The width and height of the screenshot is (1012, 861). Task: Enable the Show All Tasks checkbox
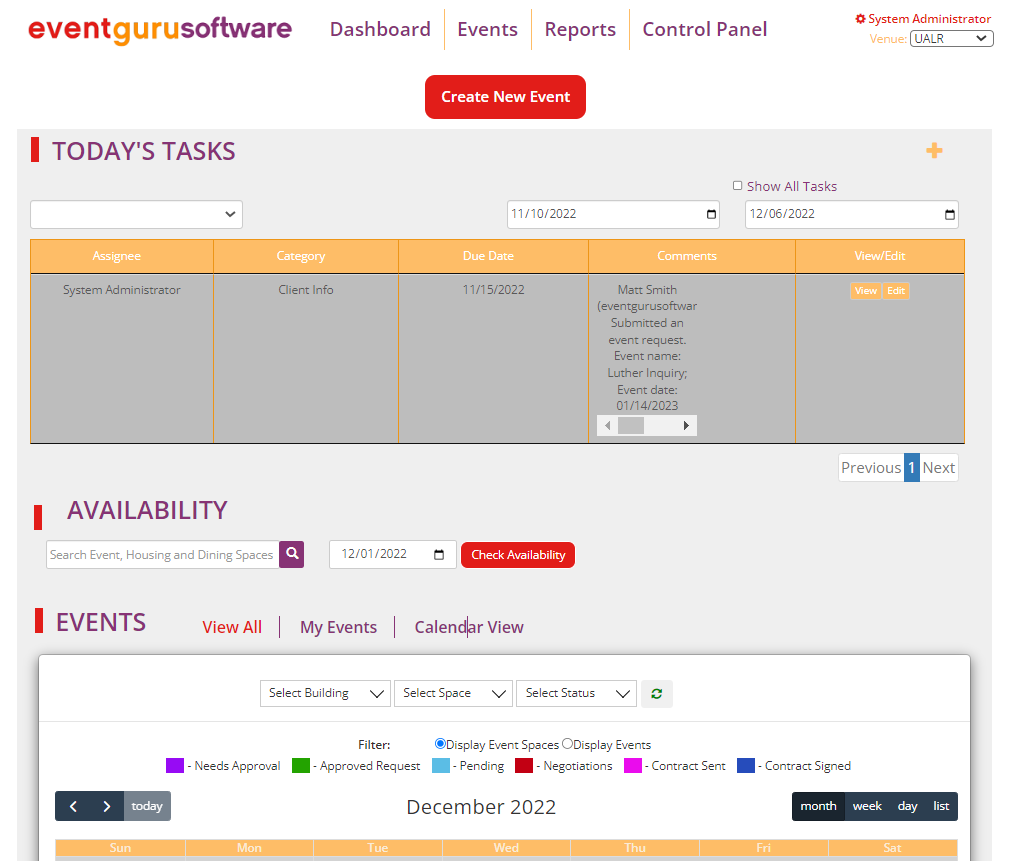pyautogui.click(x=738, y=186)
